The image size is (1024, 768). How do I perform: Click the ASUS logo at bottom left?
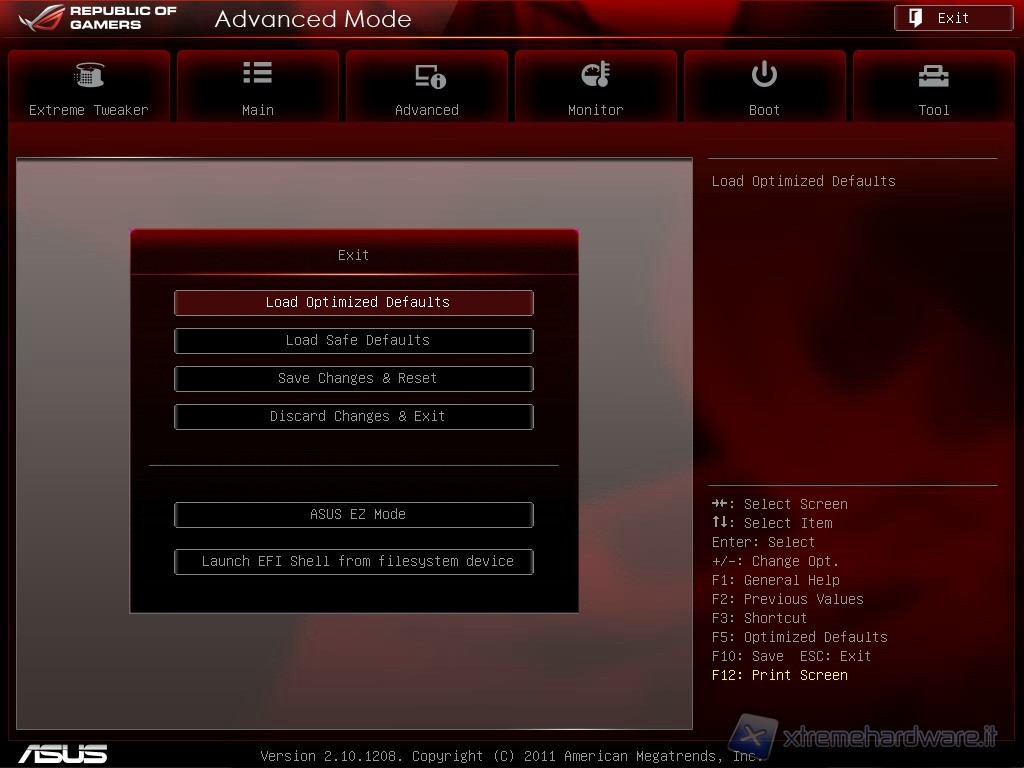[x=62, y=753]
